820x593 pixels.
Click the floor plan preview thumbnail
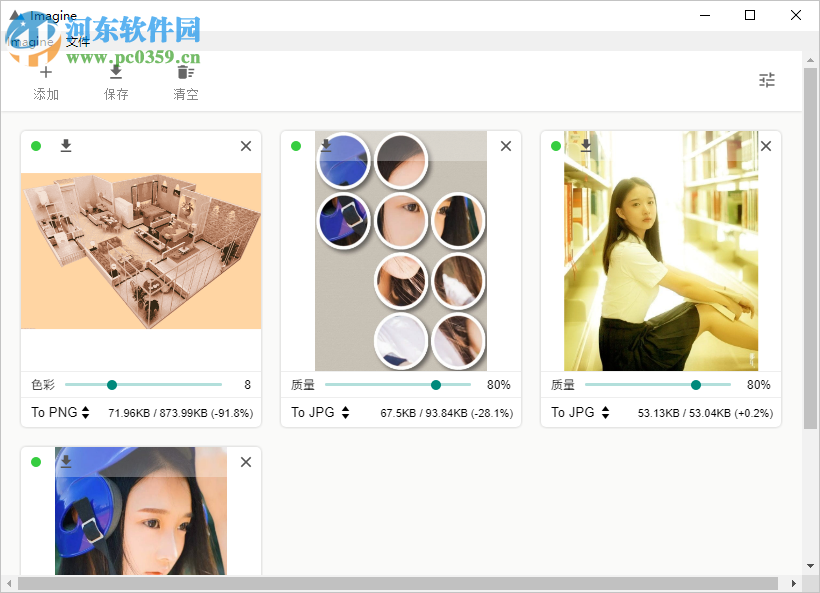click(x=141, y=251)
